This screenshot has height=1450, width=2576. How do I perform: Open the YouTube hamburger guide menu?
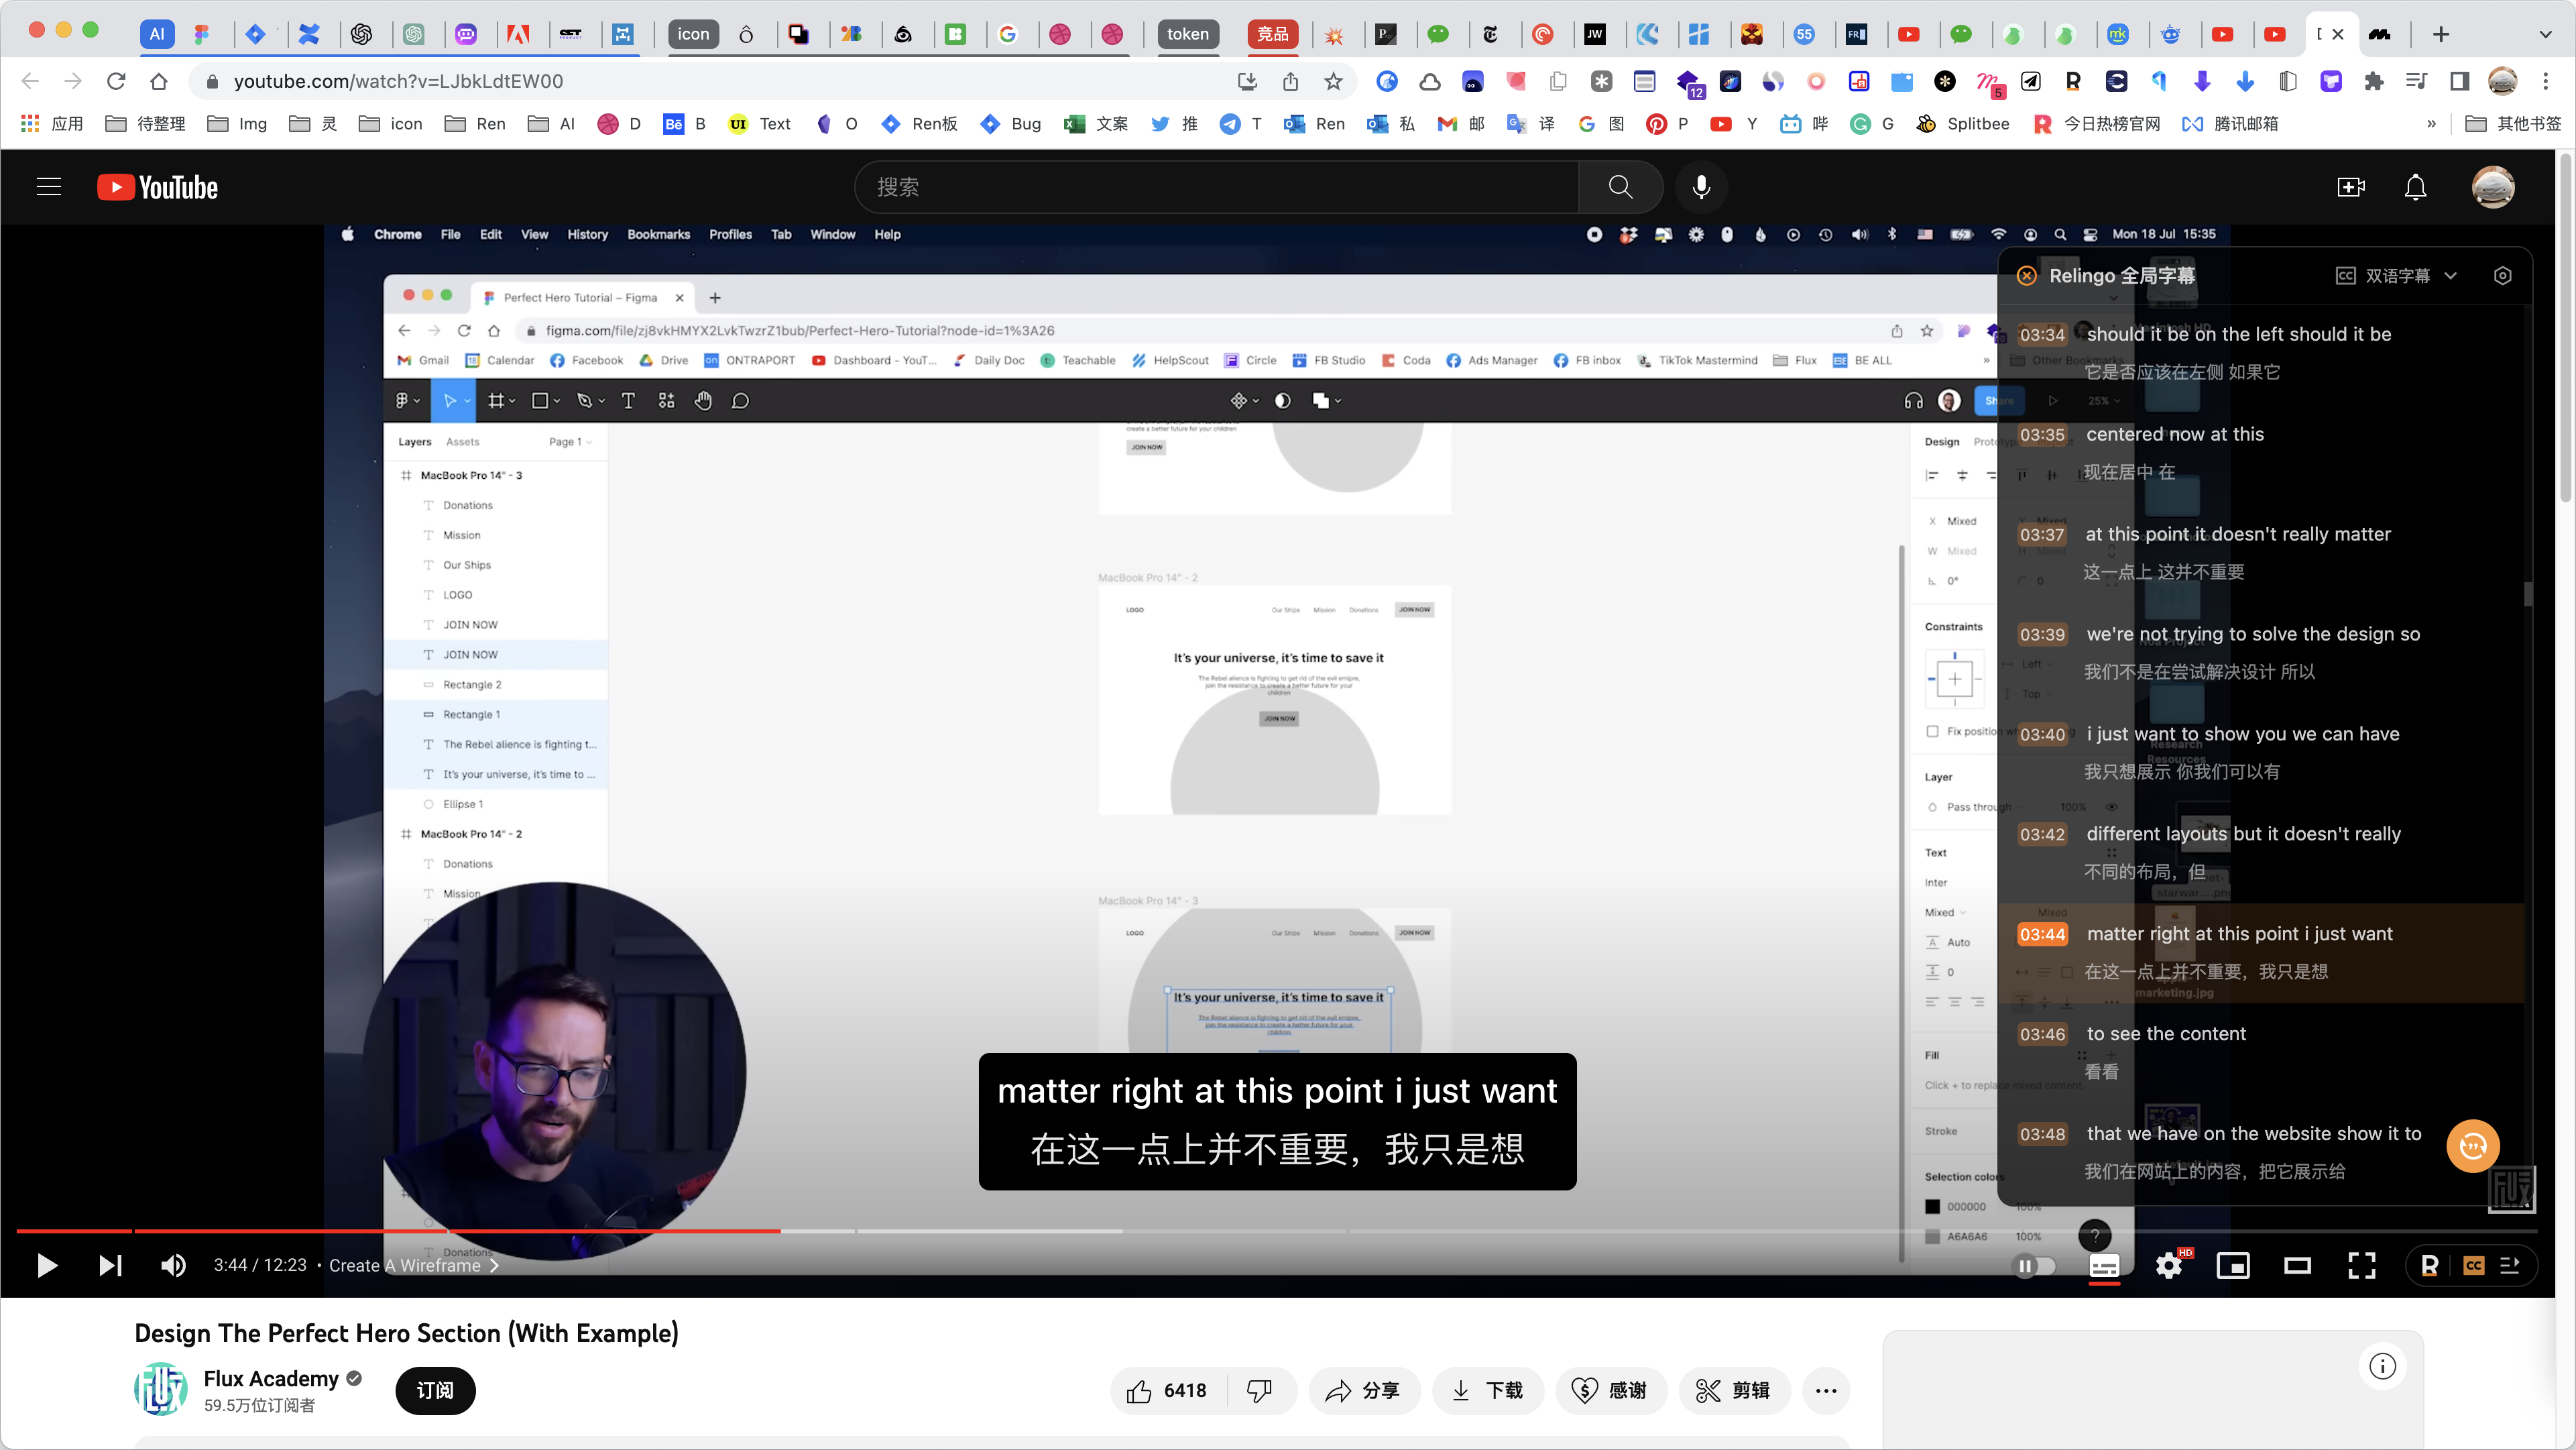point(49,187)
